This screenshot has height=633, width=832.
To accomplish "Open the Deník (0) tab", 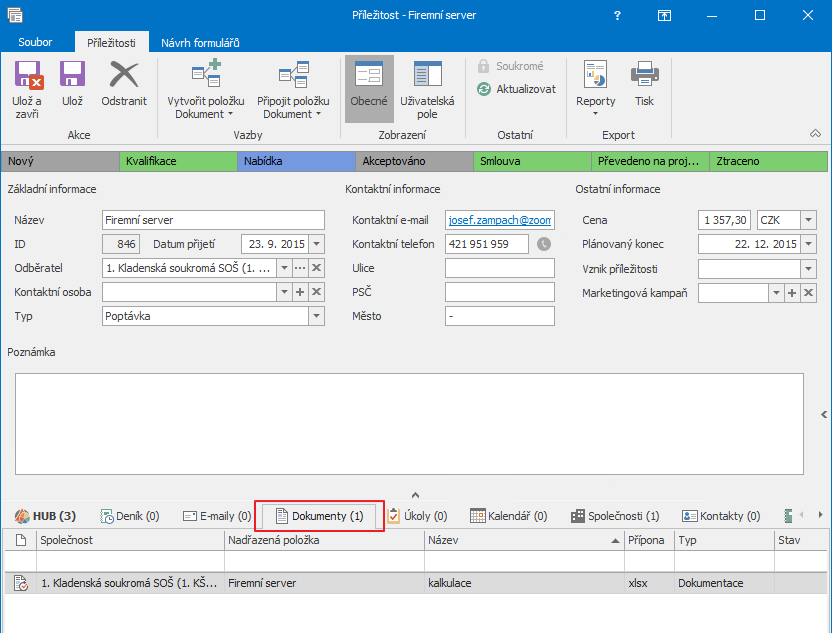I will click(130, 516).
